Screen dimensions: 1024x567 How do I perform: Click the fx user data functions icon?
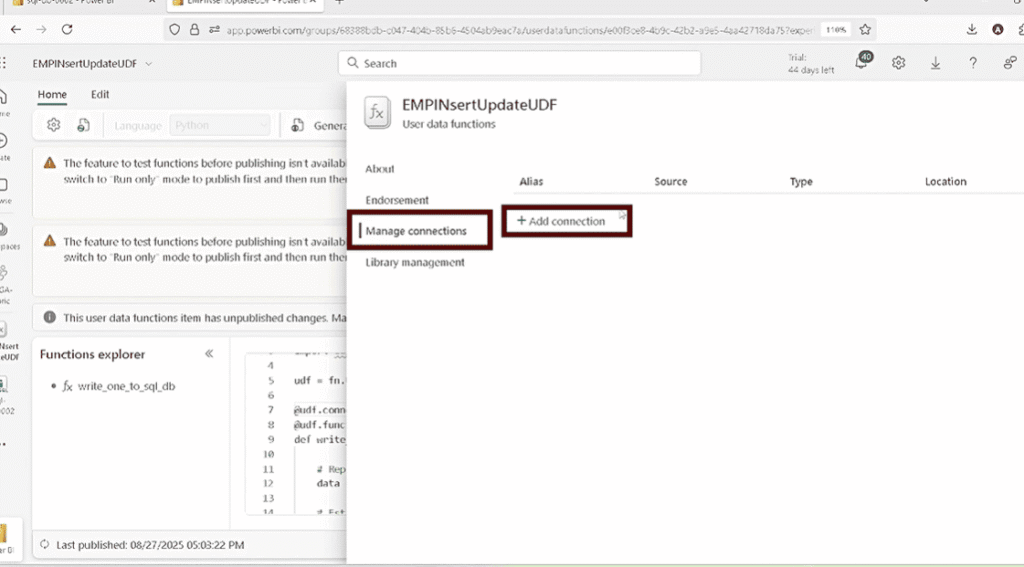377,112
